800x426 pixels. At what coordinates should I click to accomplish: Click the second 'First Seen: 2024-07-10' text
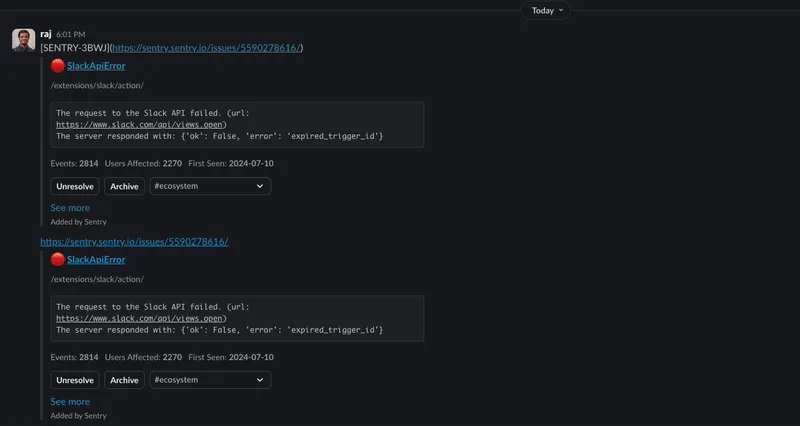(231, 358)
